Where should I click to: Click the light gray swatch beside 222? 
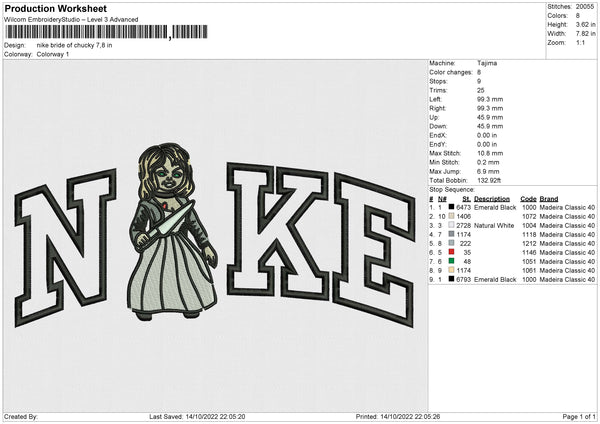pos(451,243)
